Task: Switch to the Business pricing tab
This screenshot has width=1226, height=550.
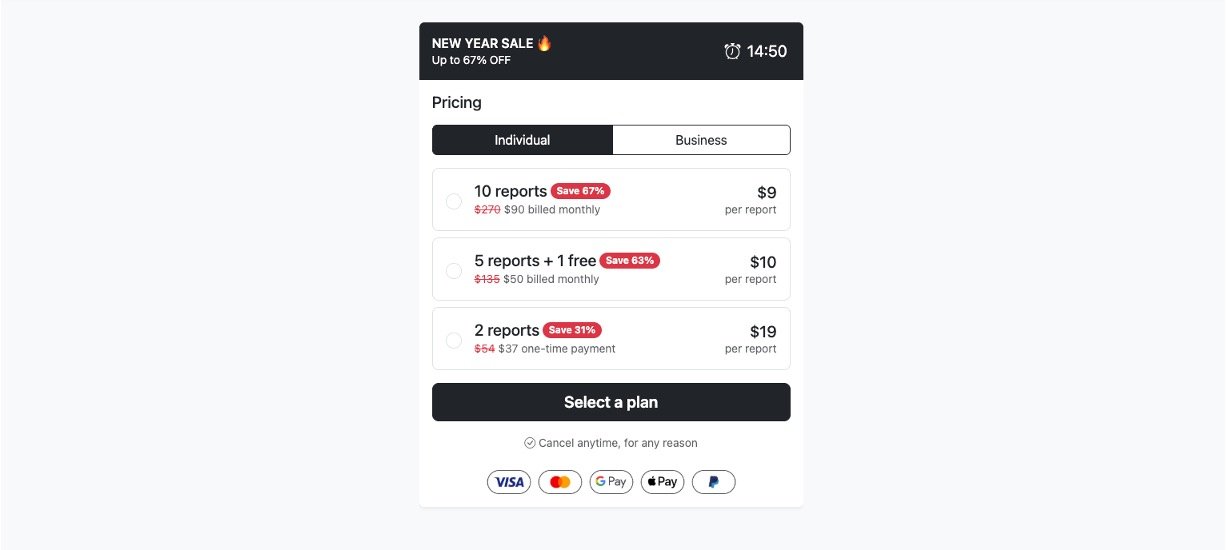Action: [701, 140]
